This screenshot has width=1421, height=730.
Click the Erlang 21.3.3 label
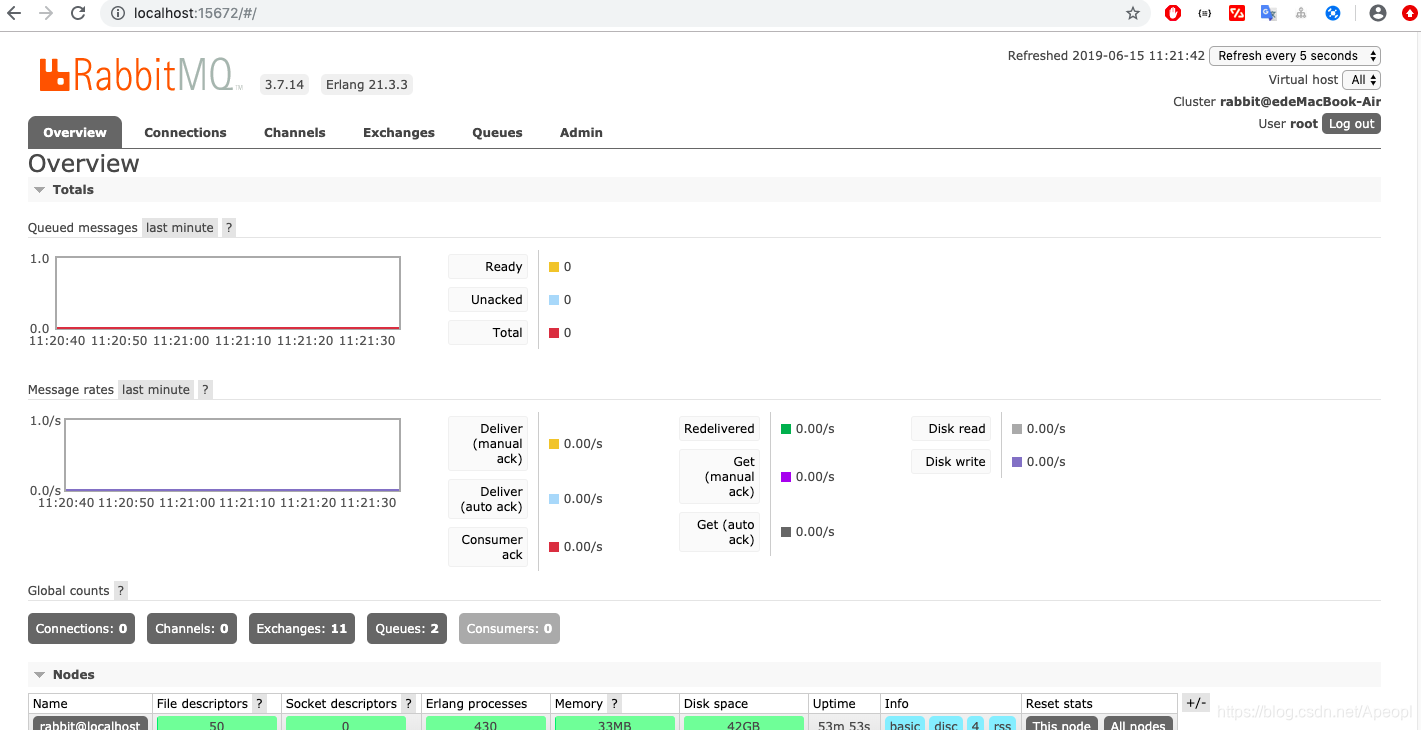pos(367,85)
